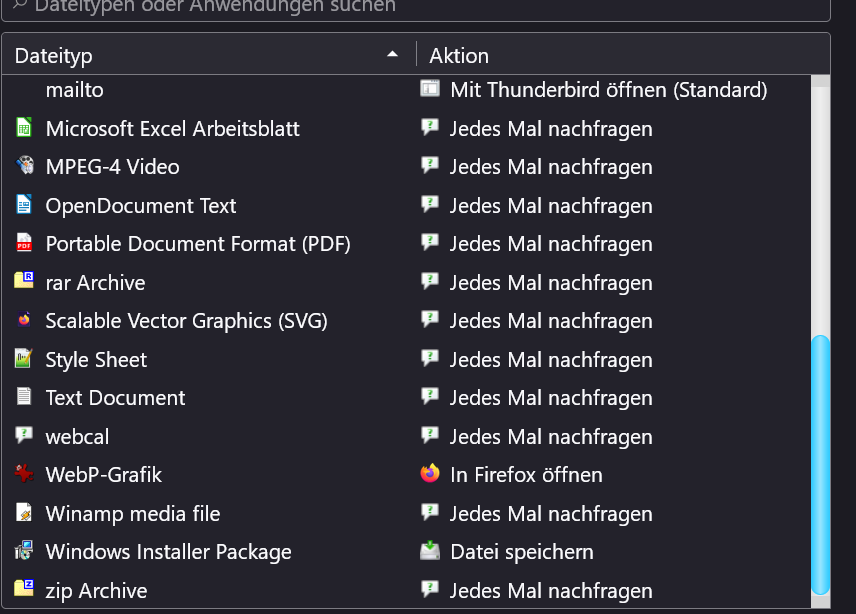
Task: Click the Style Sheet file icon
Action: tap(24, 359)
